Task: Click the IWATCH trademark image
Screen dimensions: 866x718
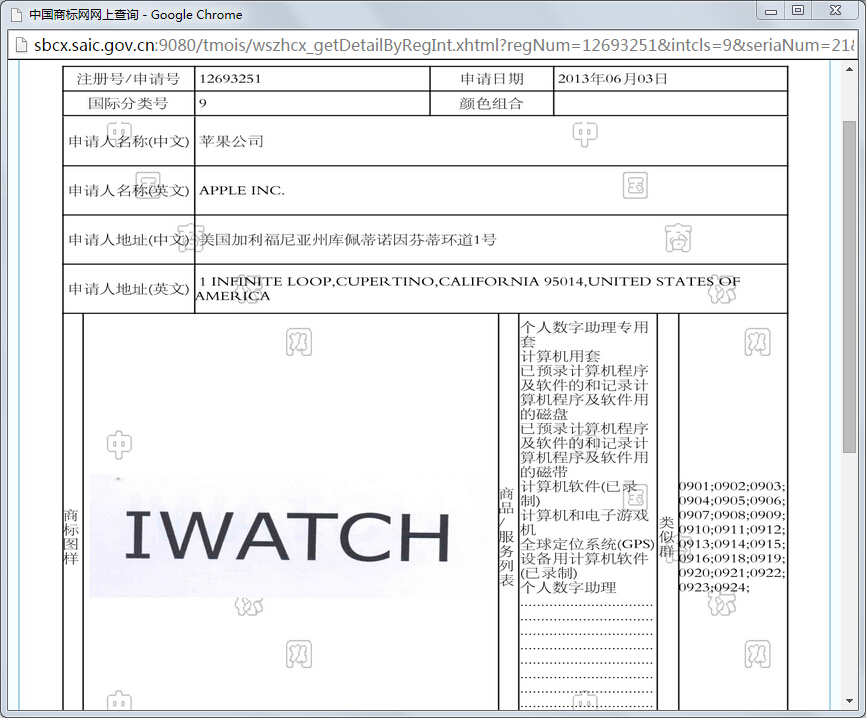Action: tap(291, 536)
